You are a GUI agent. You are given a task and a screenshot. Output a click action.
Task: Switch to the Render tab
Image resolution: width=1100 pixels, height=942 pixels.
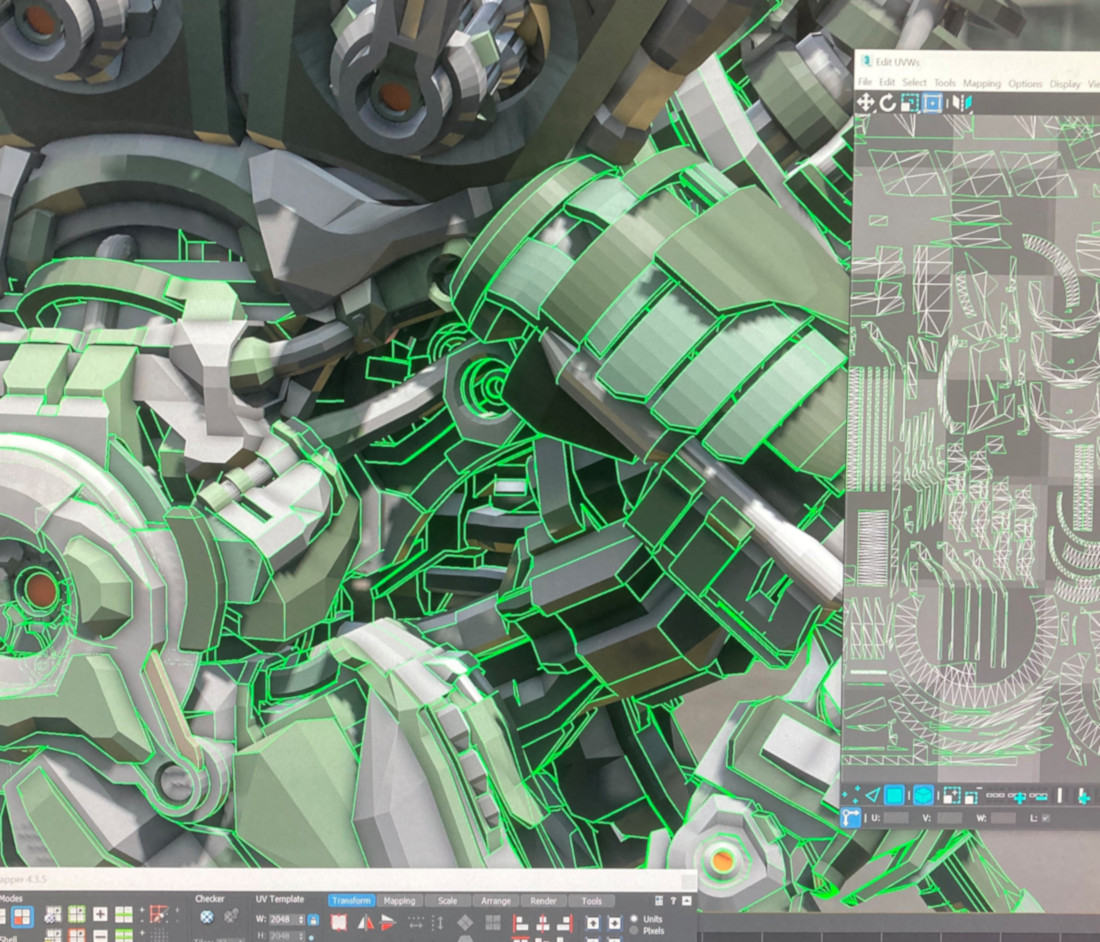(x=544, y=901)
